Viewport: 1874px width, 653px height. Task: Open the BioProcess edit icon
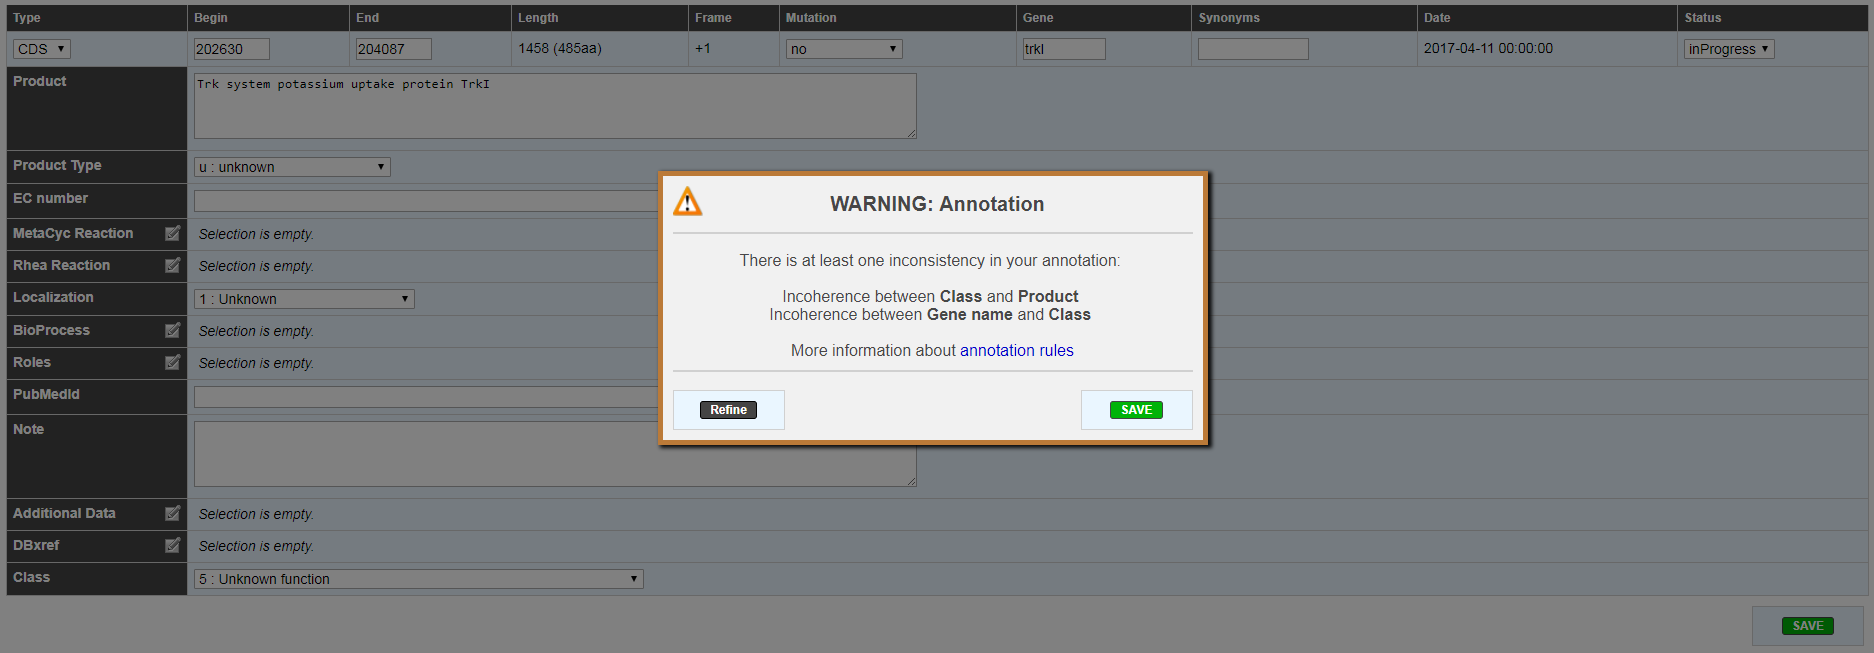click(172, 330)
